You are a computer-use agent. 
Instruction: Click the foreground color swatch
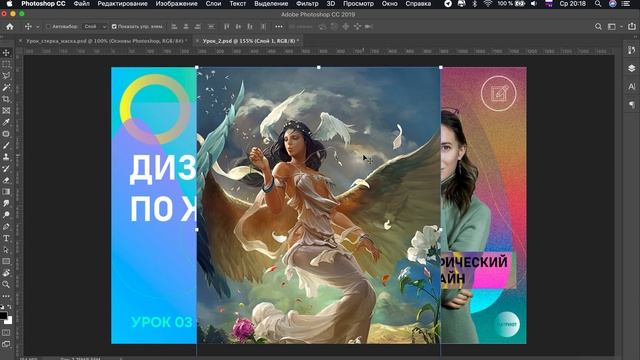pos(3,315)
